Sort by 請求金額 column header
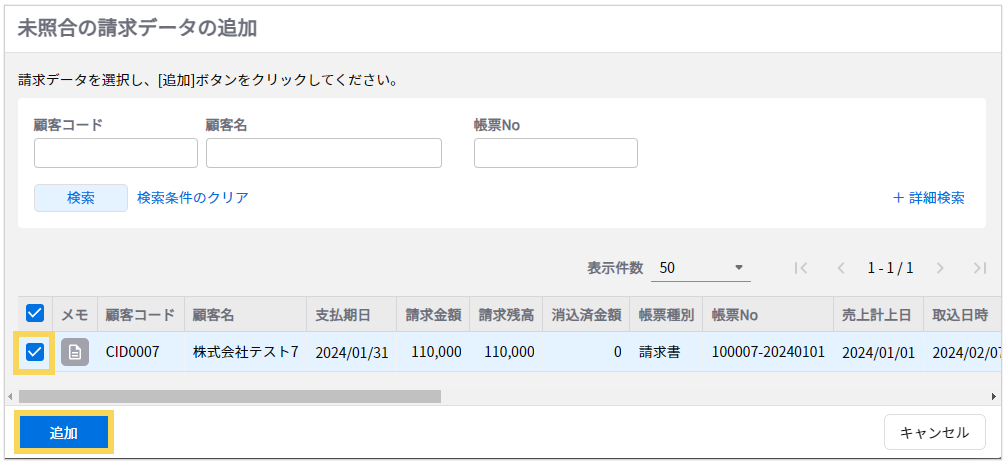This screenshot has height=466, width=1008. 433,315
